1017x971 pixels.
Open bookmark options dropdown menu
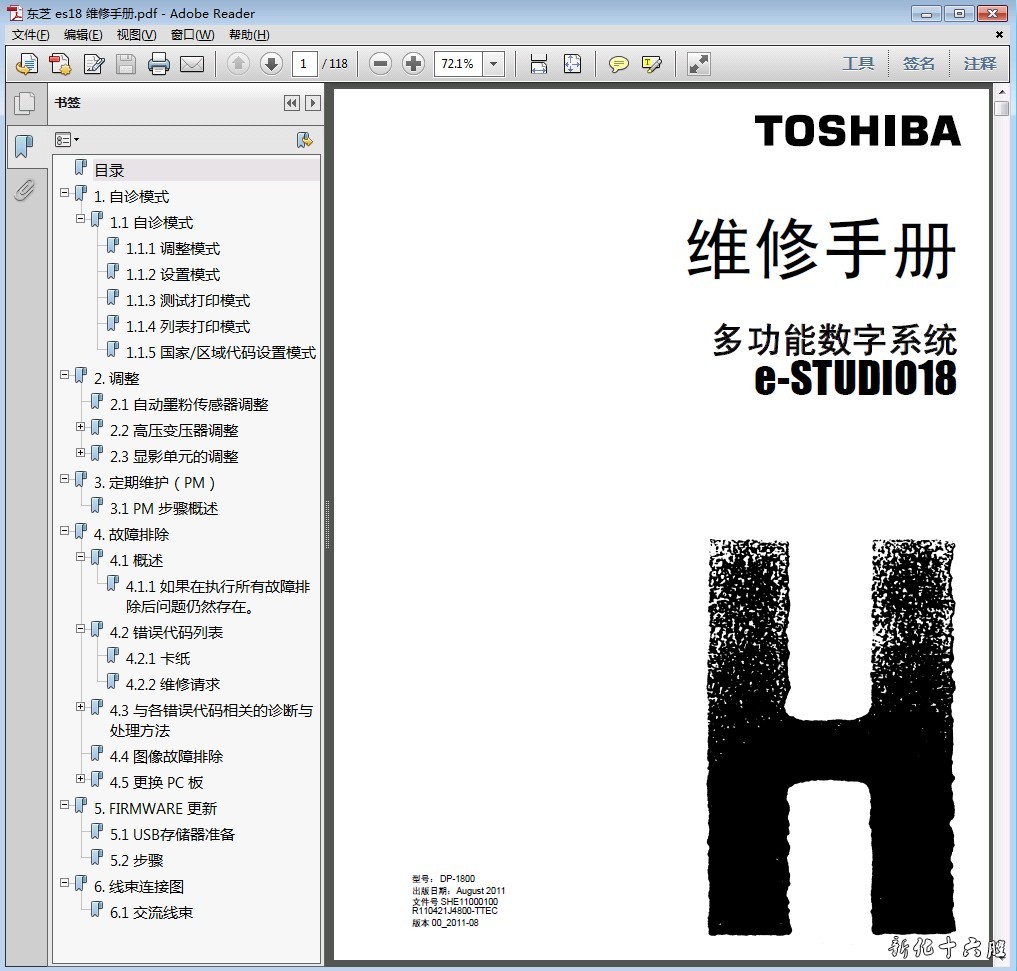tap(67, 140)
